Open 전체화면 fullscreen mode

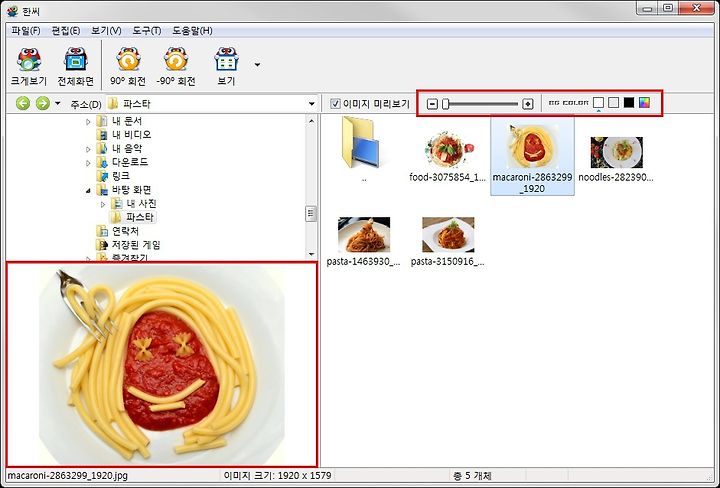point(76,67)
